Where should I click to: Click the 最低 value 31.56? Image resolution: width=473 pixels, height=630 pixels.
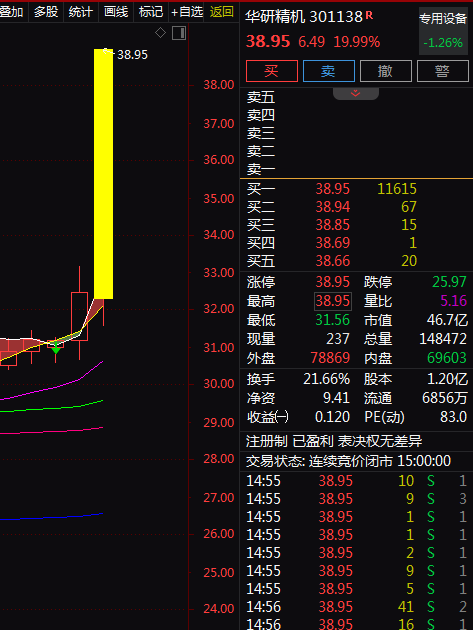332,320
